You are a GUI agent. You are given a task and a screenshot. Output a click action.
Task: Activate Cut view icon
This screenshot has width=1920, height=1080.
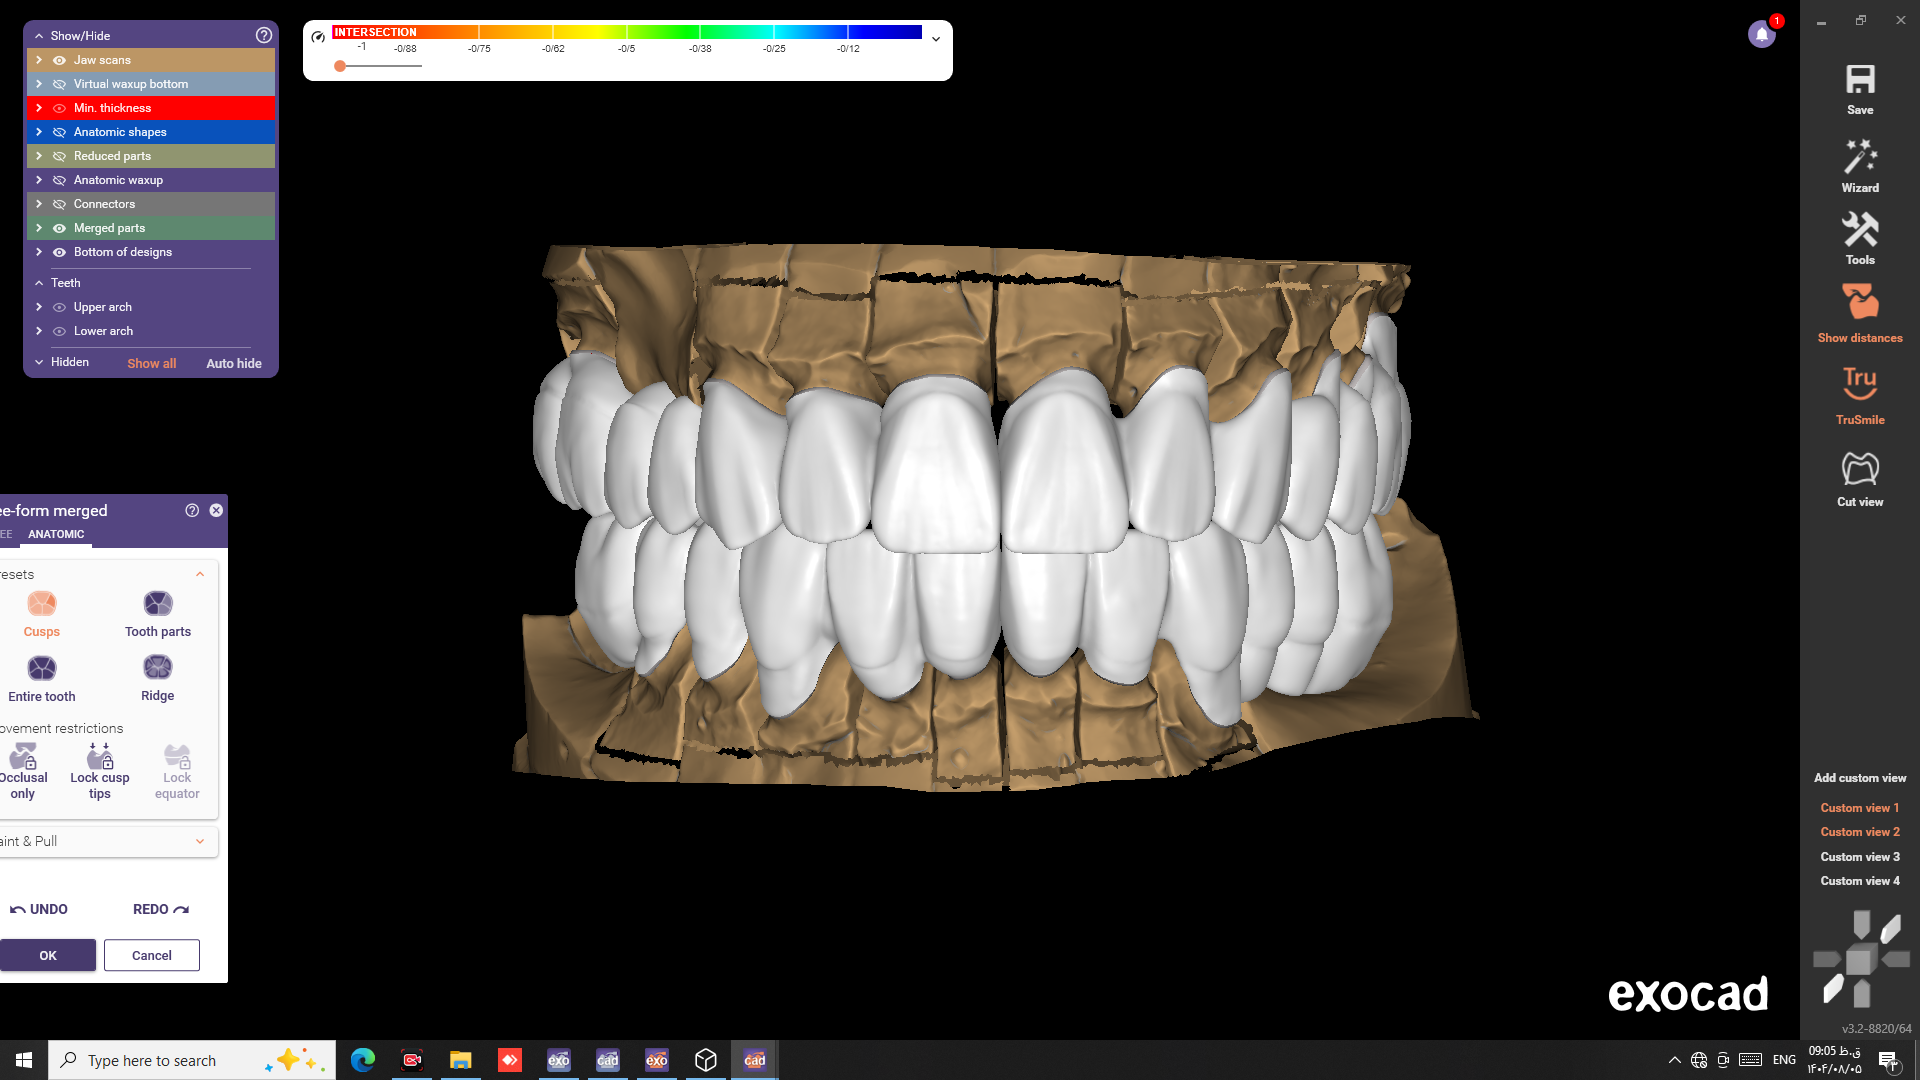click(1859, 469)
